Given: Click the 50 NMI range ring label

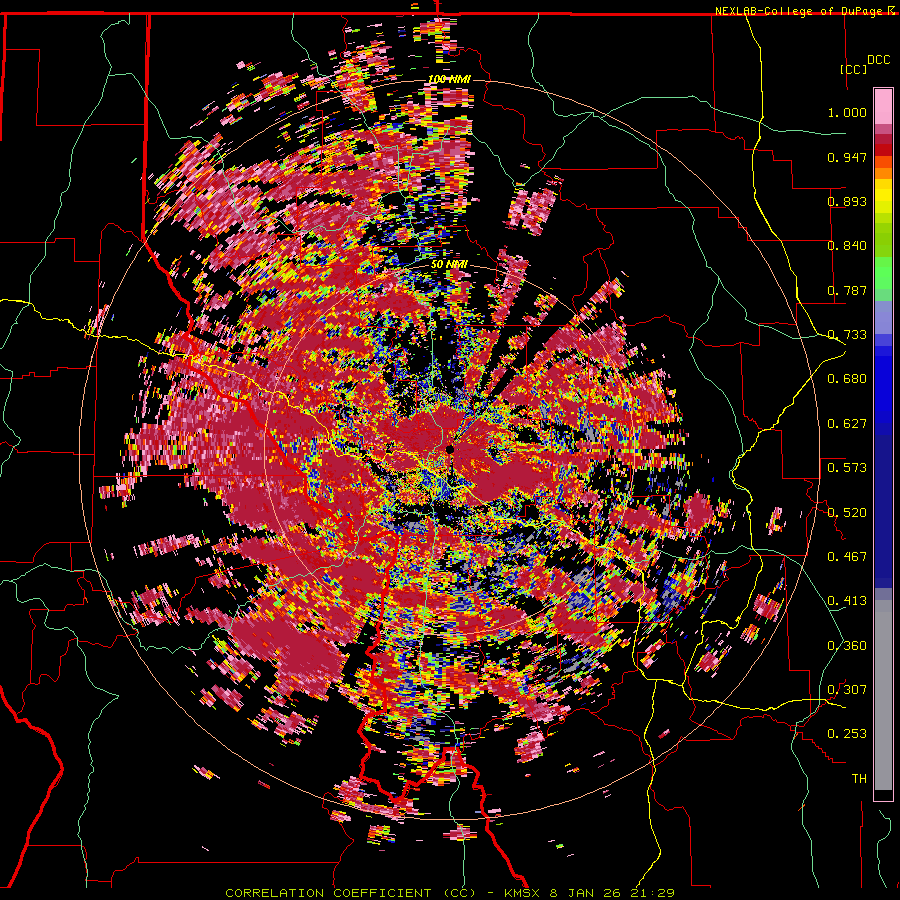Looking at the screenshot, I should pos(449,265).
